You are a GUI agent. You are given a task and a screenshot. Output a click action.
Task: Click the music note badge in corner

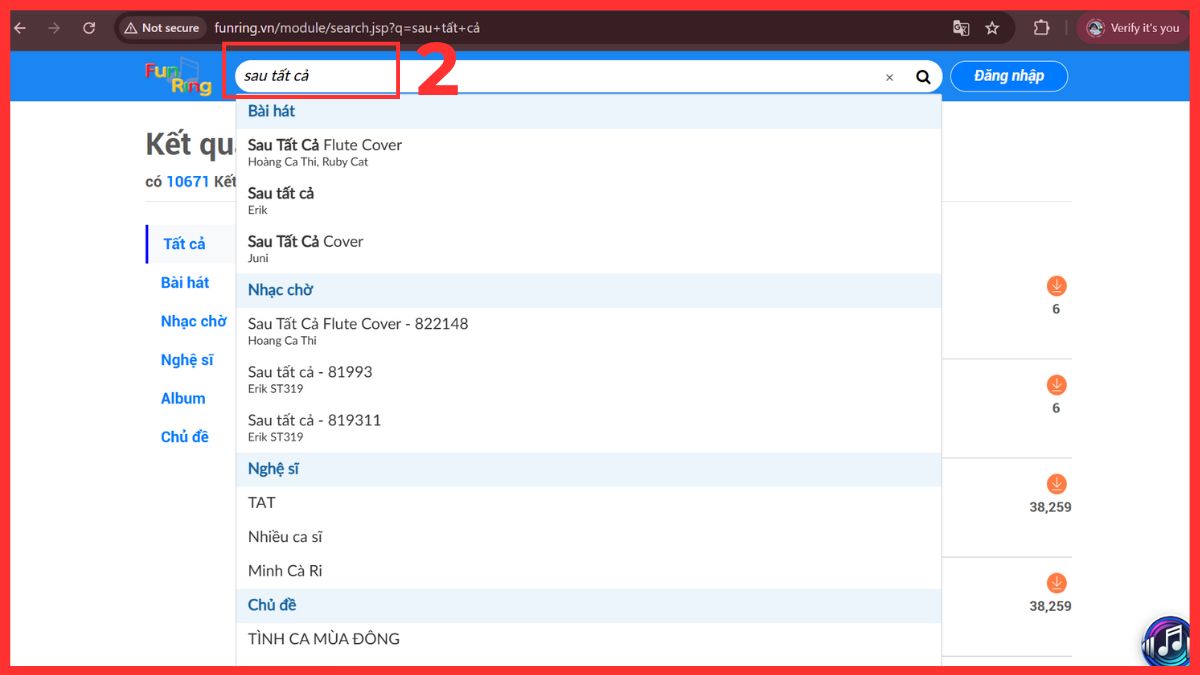pos(1167,641)
